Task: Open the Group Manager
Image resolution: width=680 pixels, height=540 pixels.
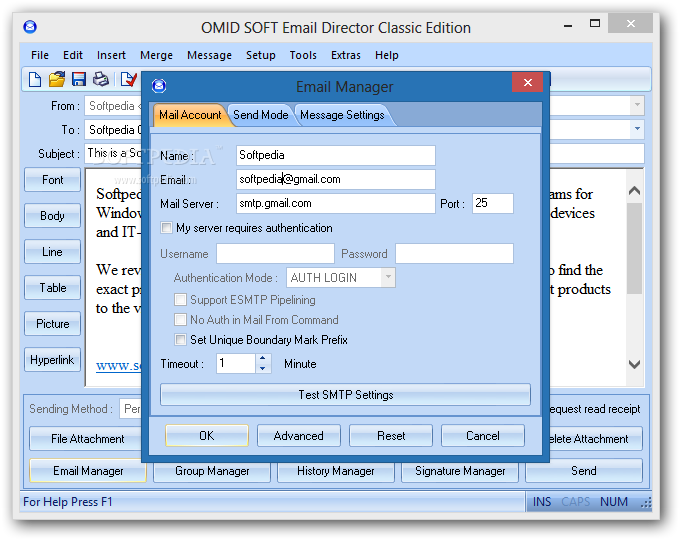Action: coord(212,471)
